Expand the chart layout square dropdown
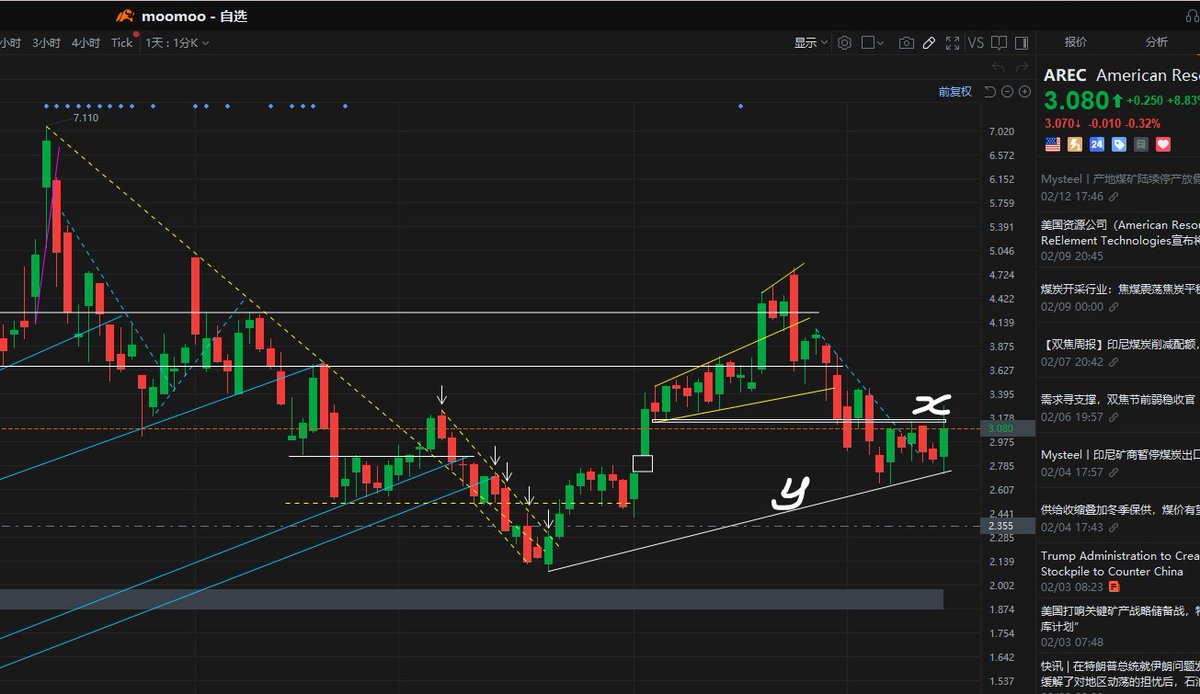This screenshot has height=694, width=1200. (873, 43)
